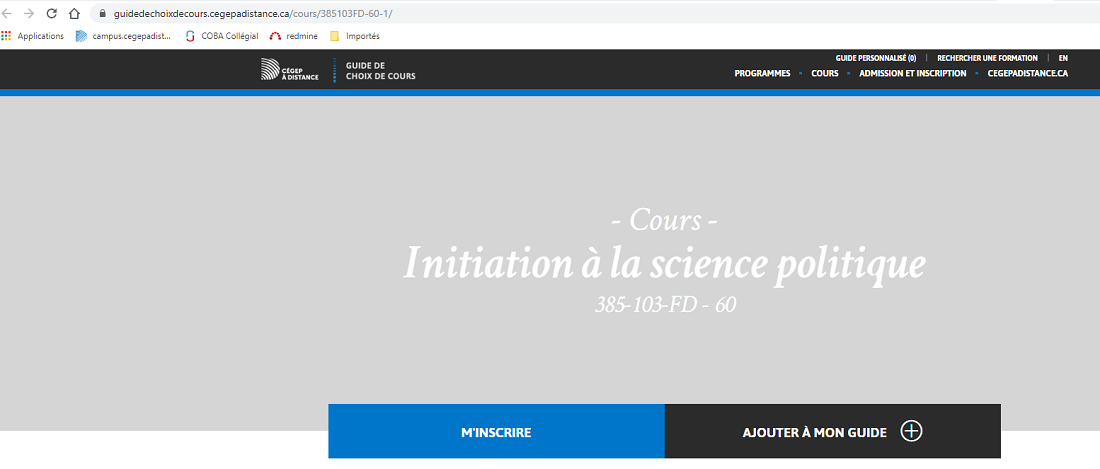The width and height of the screenshot is (1100, 469).
Task: Go to the browser home page icon
Action: point(74,14)
